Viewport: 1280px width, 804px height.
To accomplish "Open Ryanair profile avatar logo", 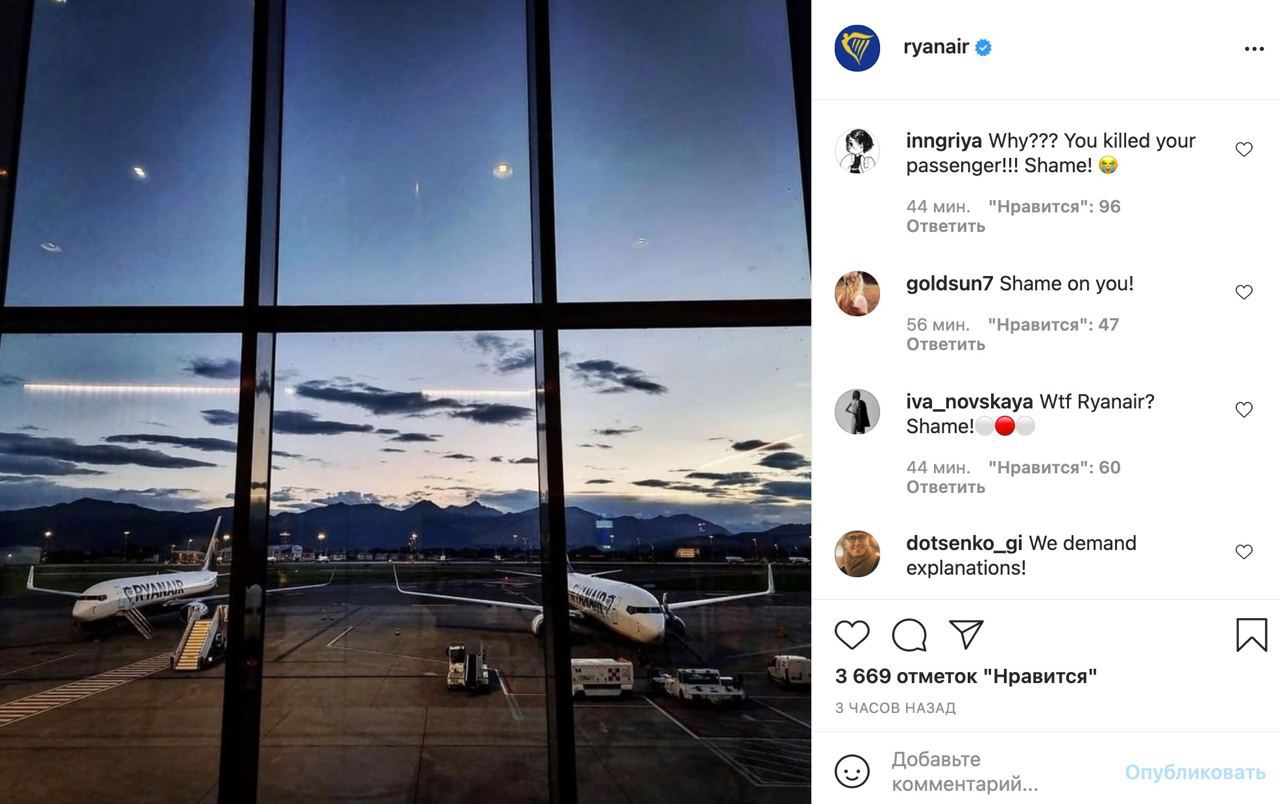I will coord(857,48).
